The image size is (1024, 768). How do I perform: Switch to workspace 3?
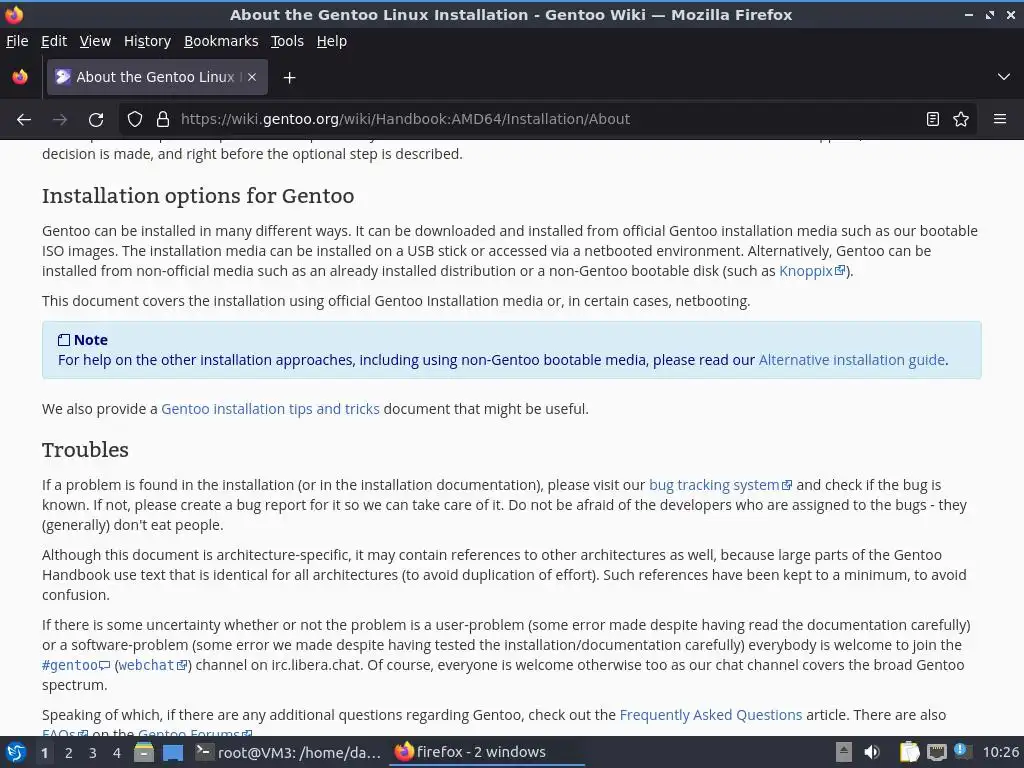click(x=93, y=753)
